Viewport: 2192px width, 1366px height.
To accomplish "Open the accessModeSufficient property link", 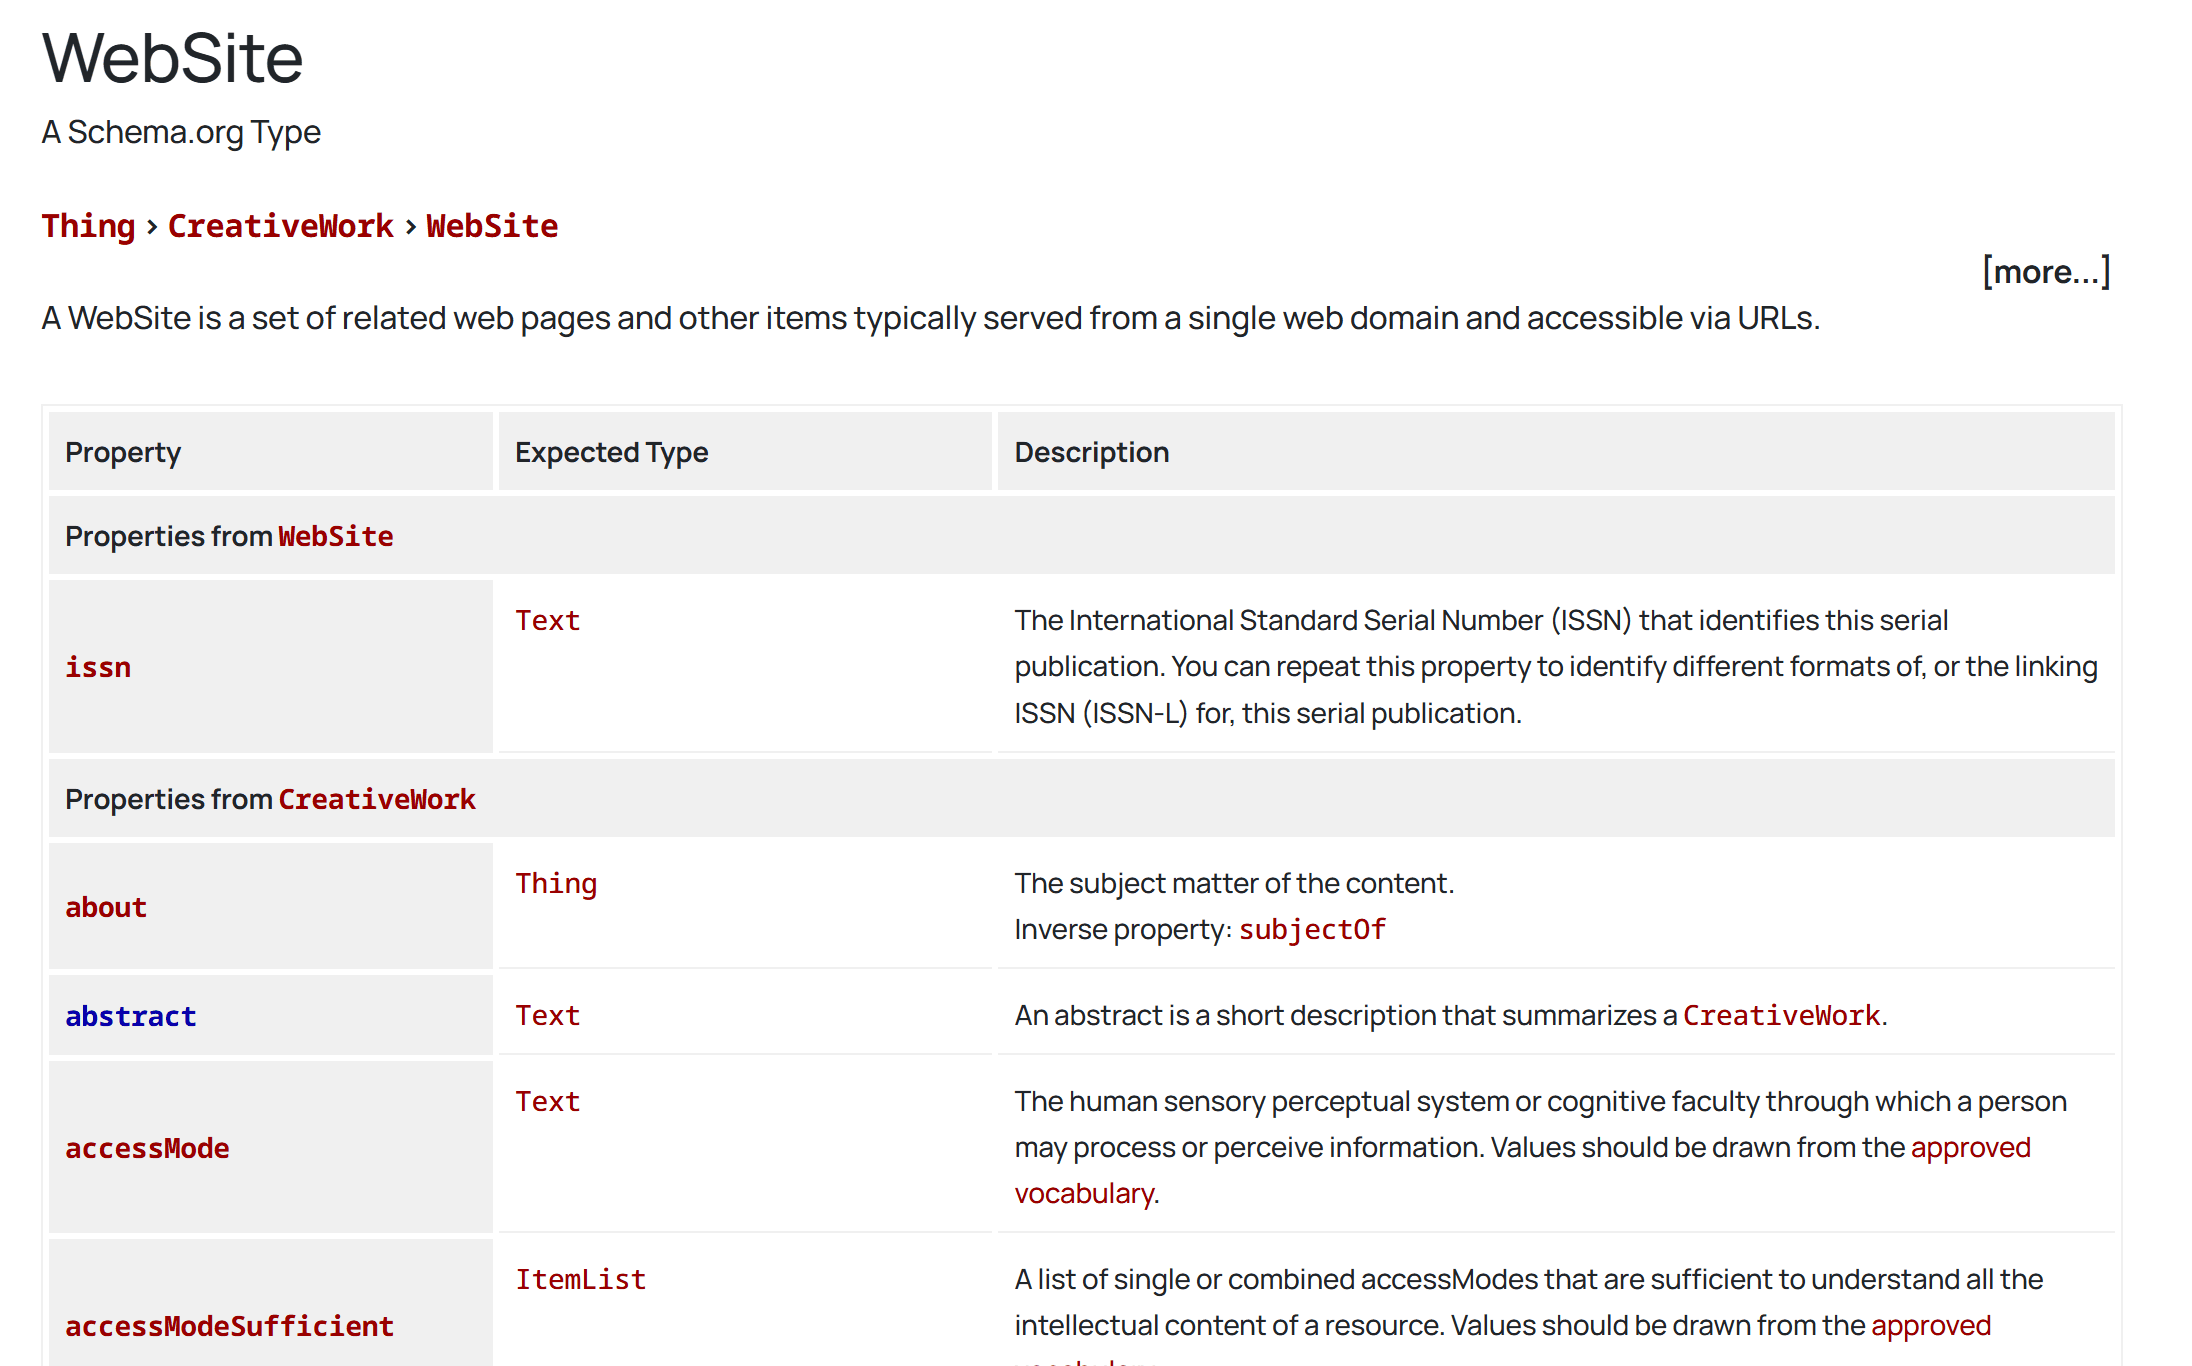I will coord(229,1326).
